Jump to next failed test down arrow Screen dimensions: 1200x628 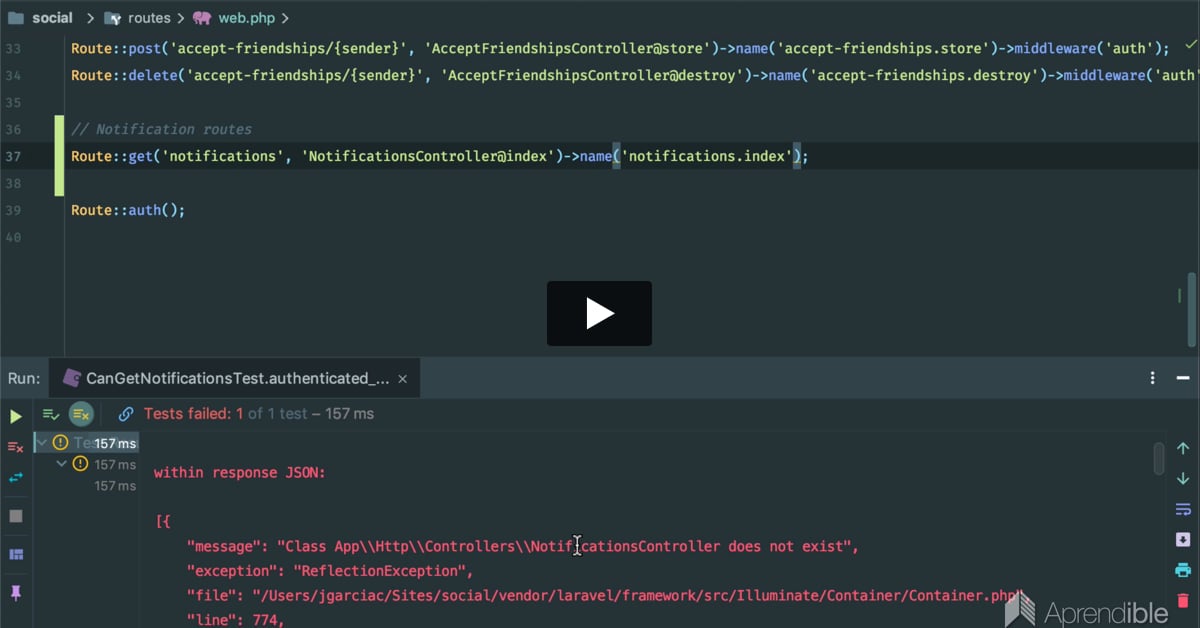point(1183,479)
